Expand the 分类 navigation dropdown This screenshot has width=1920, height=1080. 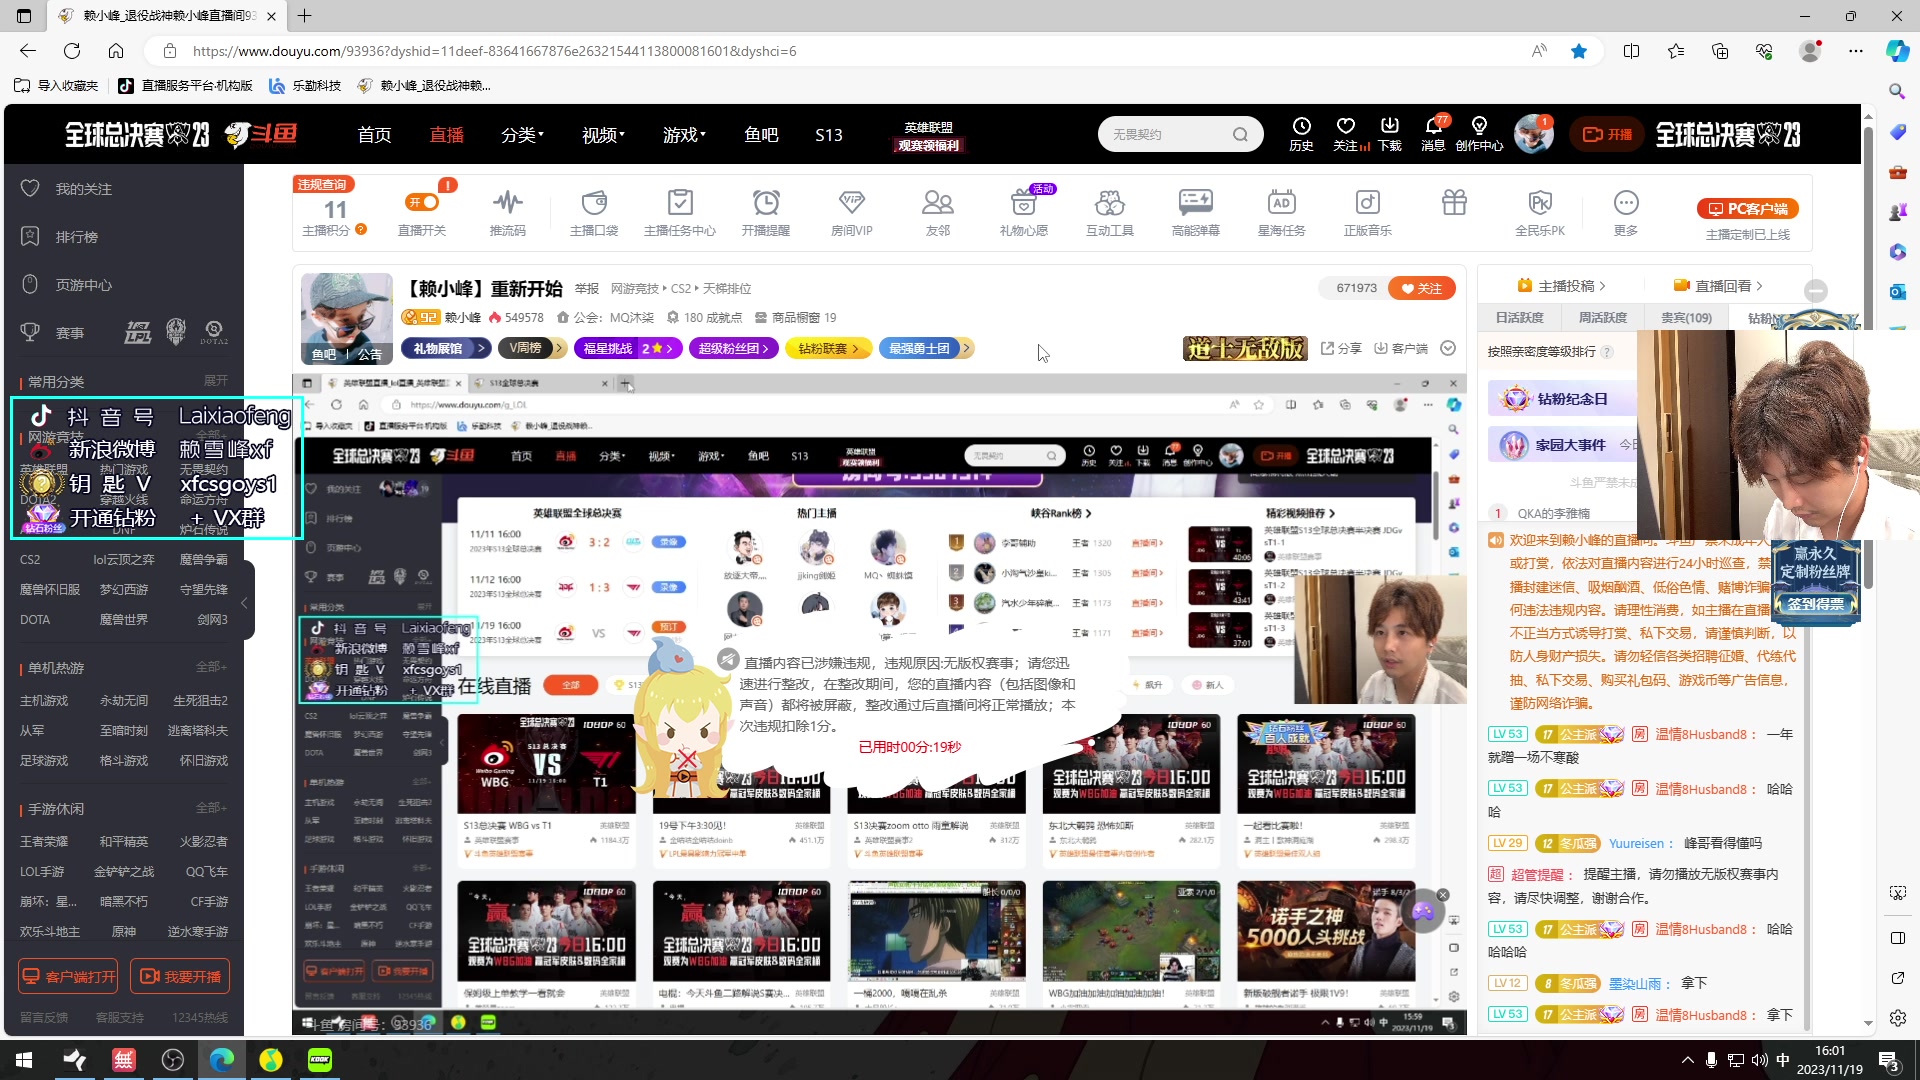pyautogui.click(x=522, y=135)
